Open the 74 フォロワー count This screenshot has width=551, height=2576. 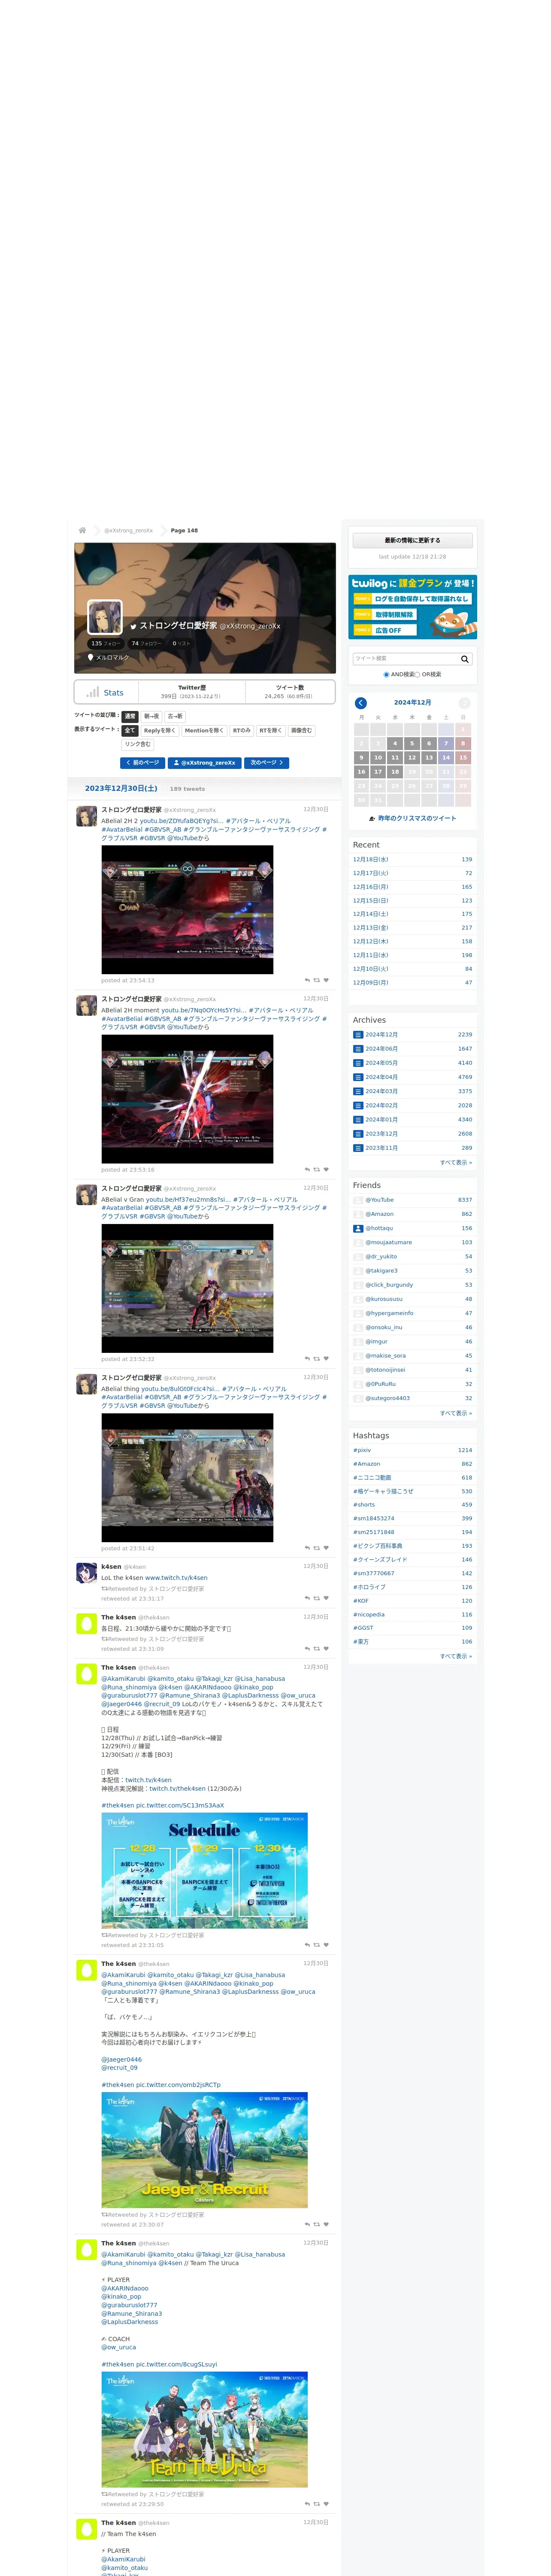pos(146,643)
